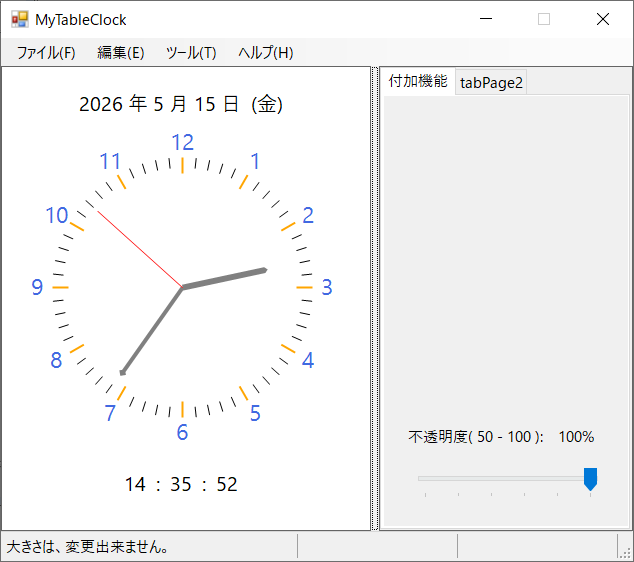Click the clock numeral 10
Image resolution: width=634 pixels, height=562 pixels.
pos(57,215)
